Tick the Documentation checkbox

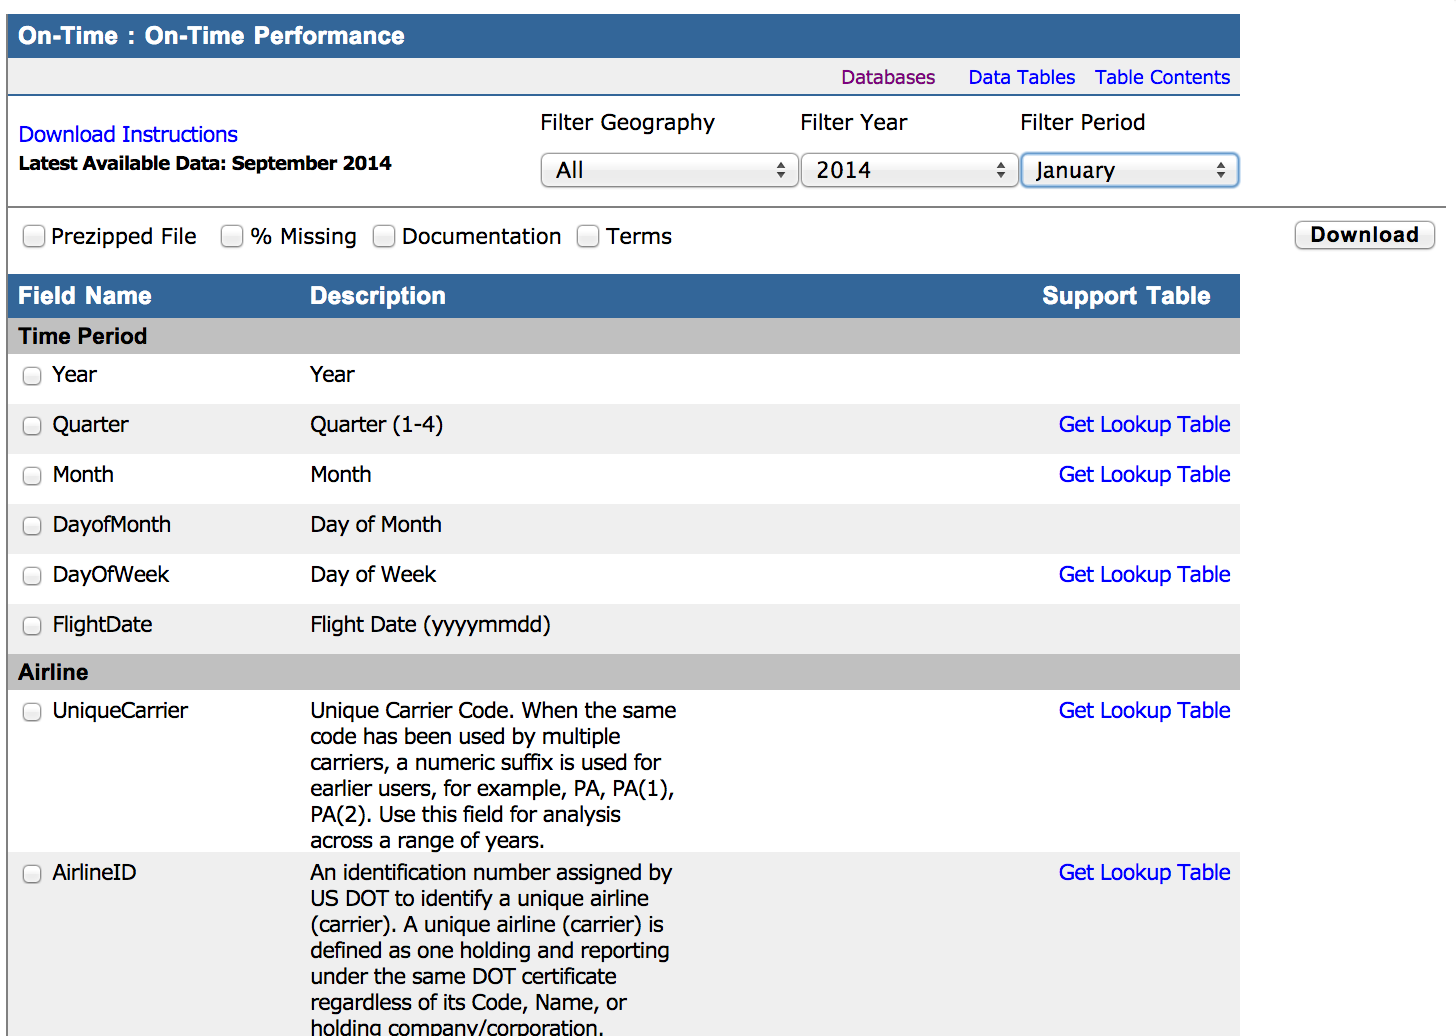point(384,236)
